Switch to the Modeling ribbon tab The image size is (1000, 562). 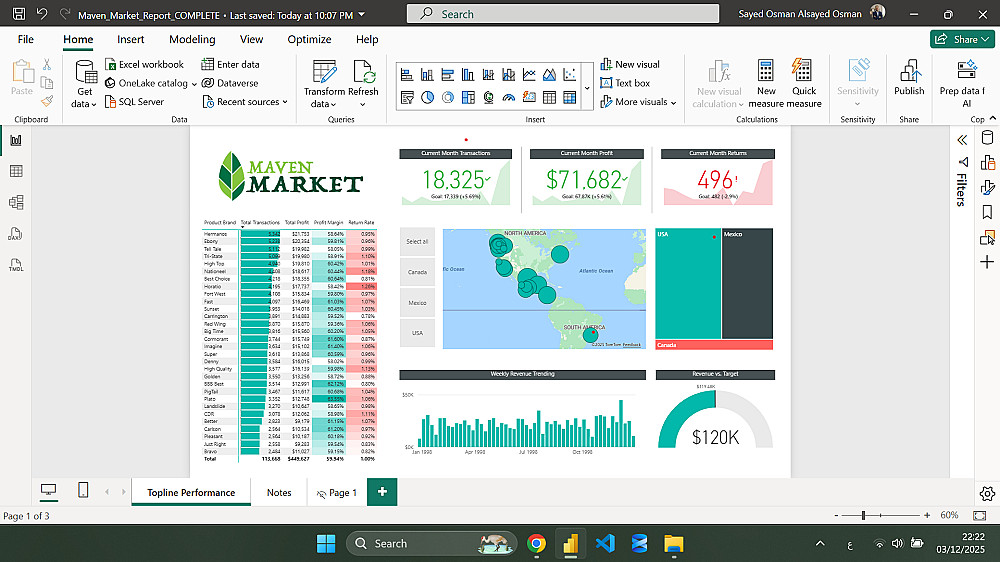[x=192, y=39]
